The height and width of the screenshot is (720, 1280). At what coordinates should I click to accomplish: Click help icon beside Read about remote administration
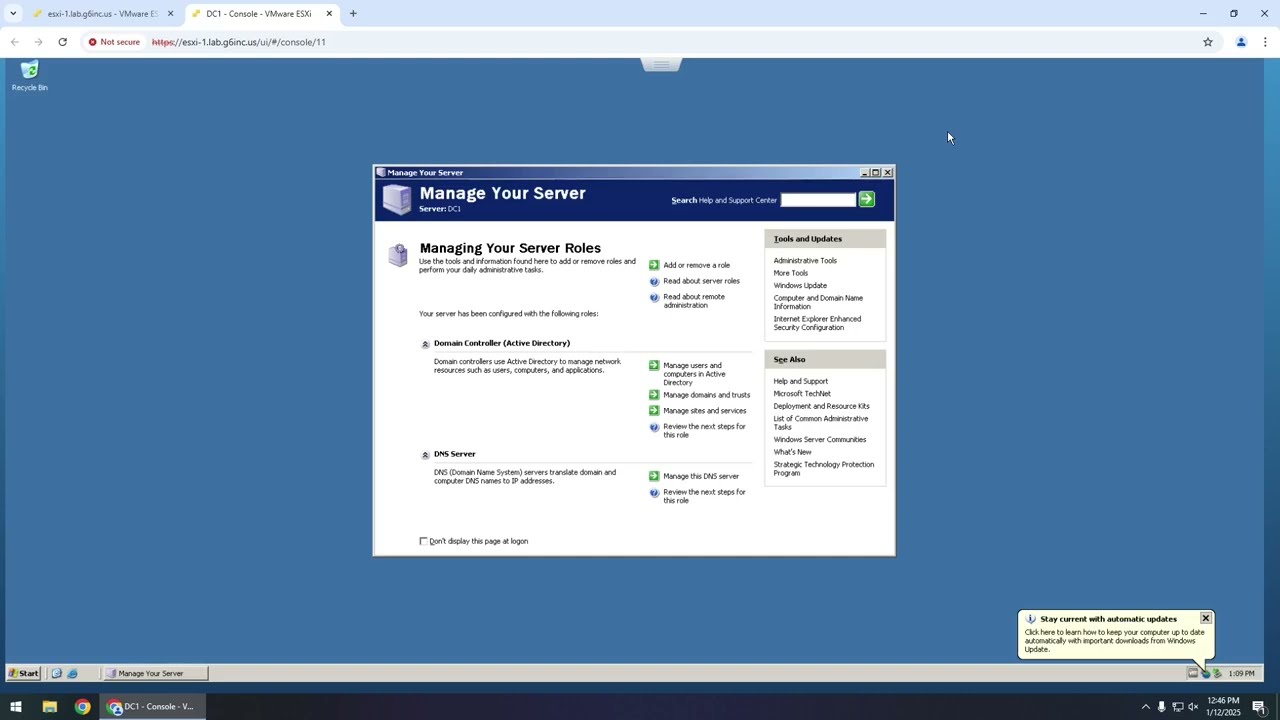point(654,298)
